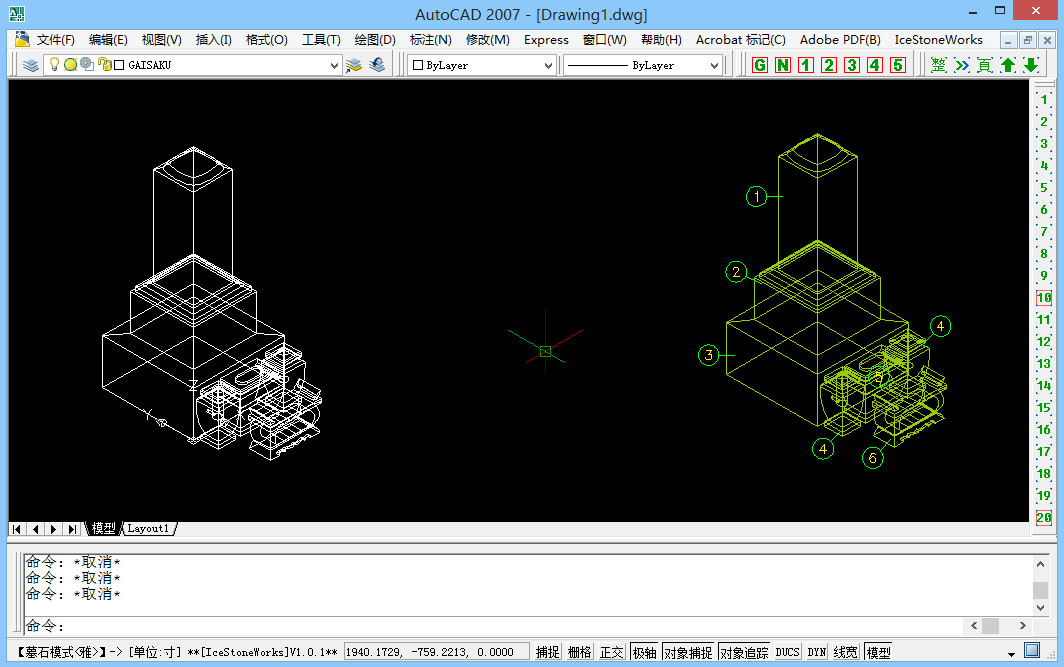Image resolution: width=1064 pixels, height=667 pixels.
Task: Open the Layer Properties Manager icon
Action: point(31,65)
